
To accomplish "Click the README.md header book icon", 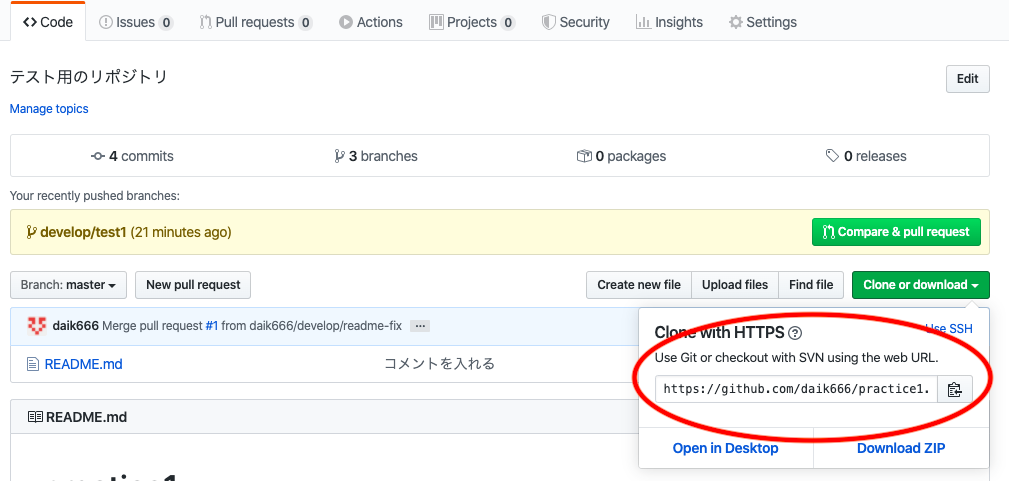I will tap(35, 417).
